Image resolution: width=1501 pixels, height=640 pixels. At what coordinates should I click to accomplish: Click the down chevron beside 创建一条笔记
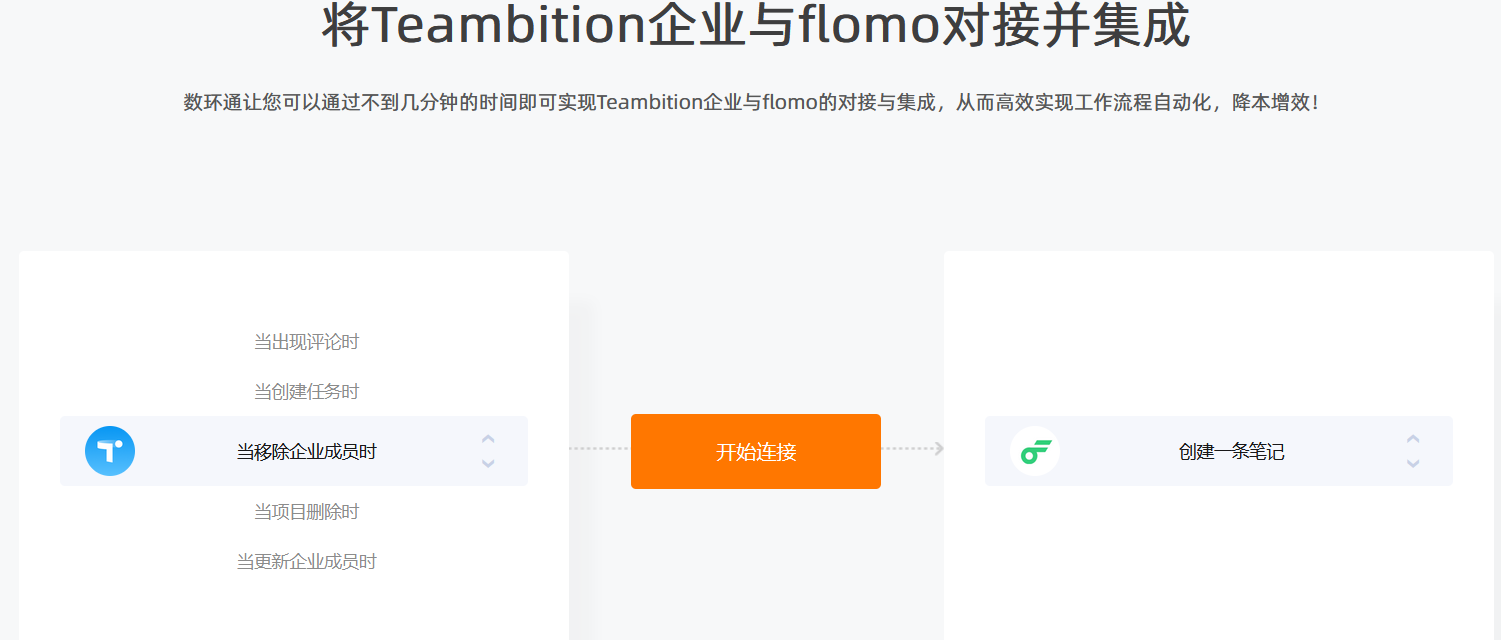(1413, 463)
